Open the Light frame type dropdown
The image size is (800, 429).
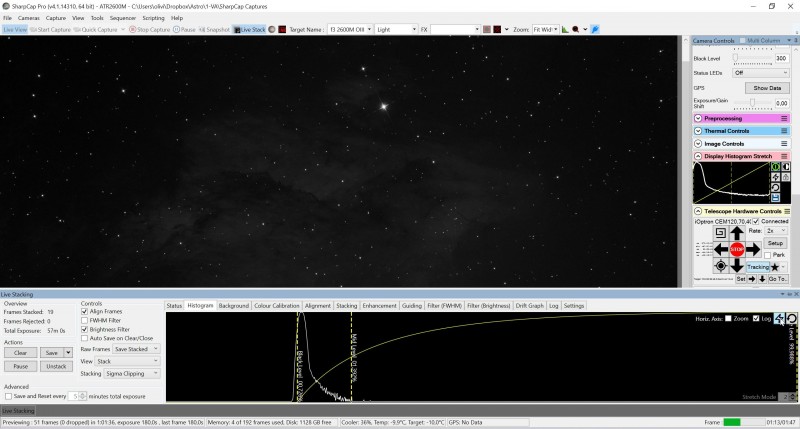(x=396, y=30)
